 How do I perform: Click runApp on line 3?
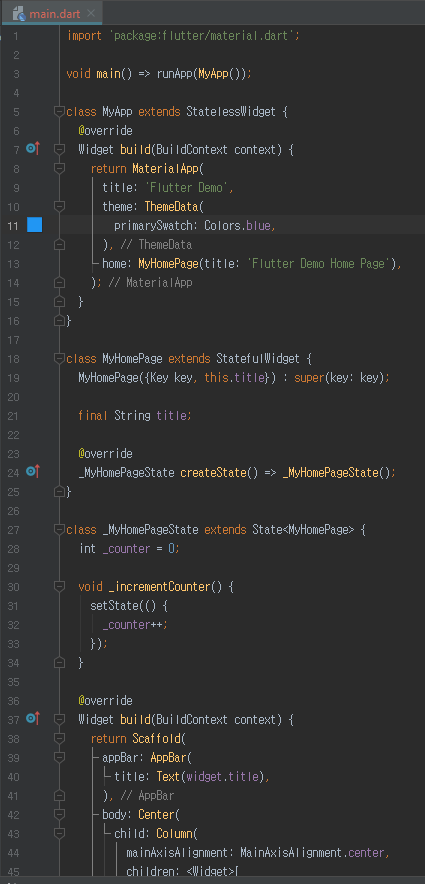175,74
